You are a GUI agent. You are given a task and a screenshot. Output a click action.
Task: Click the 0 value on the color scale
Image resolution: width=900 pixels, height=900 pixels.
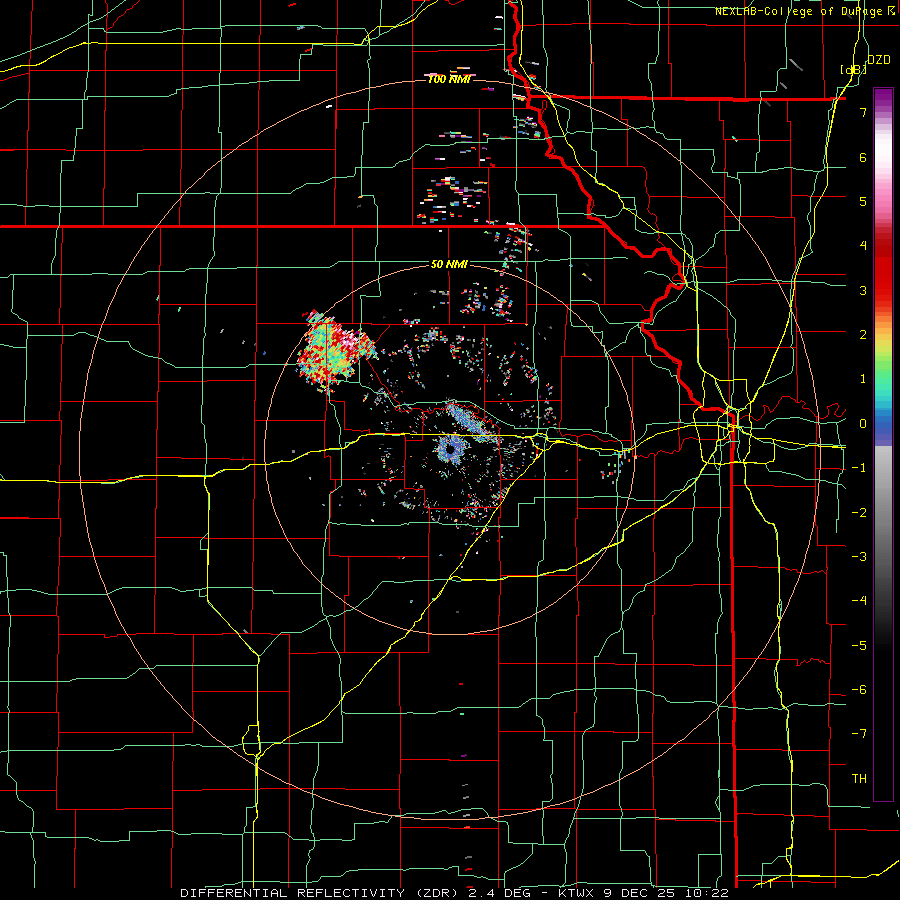863,424
